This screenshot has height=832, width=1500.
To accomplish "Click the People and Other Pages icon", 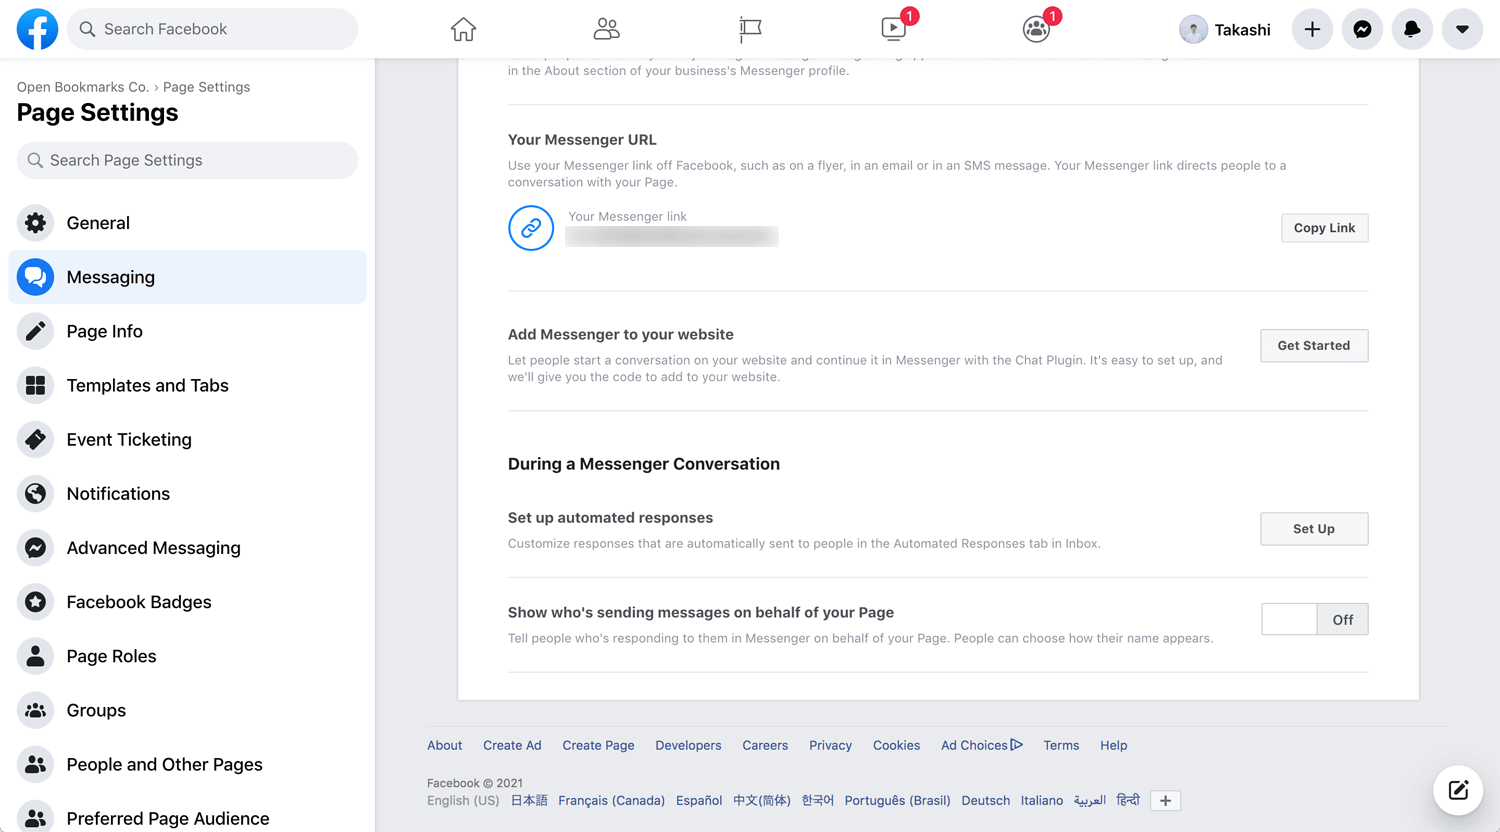I will 35,763.
